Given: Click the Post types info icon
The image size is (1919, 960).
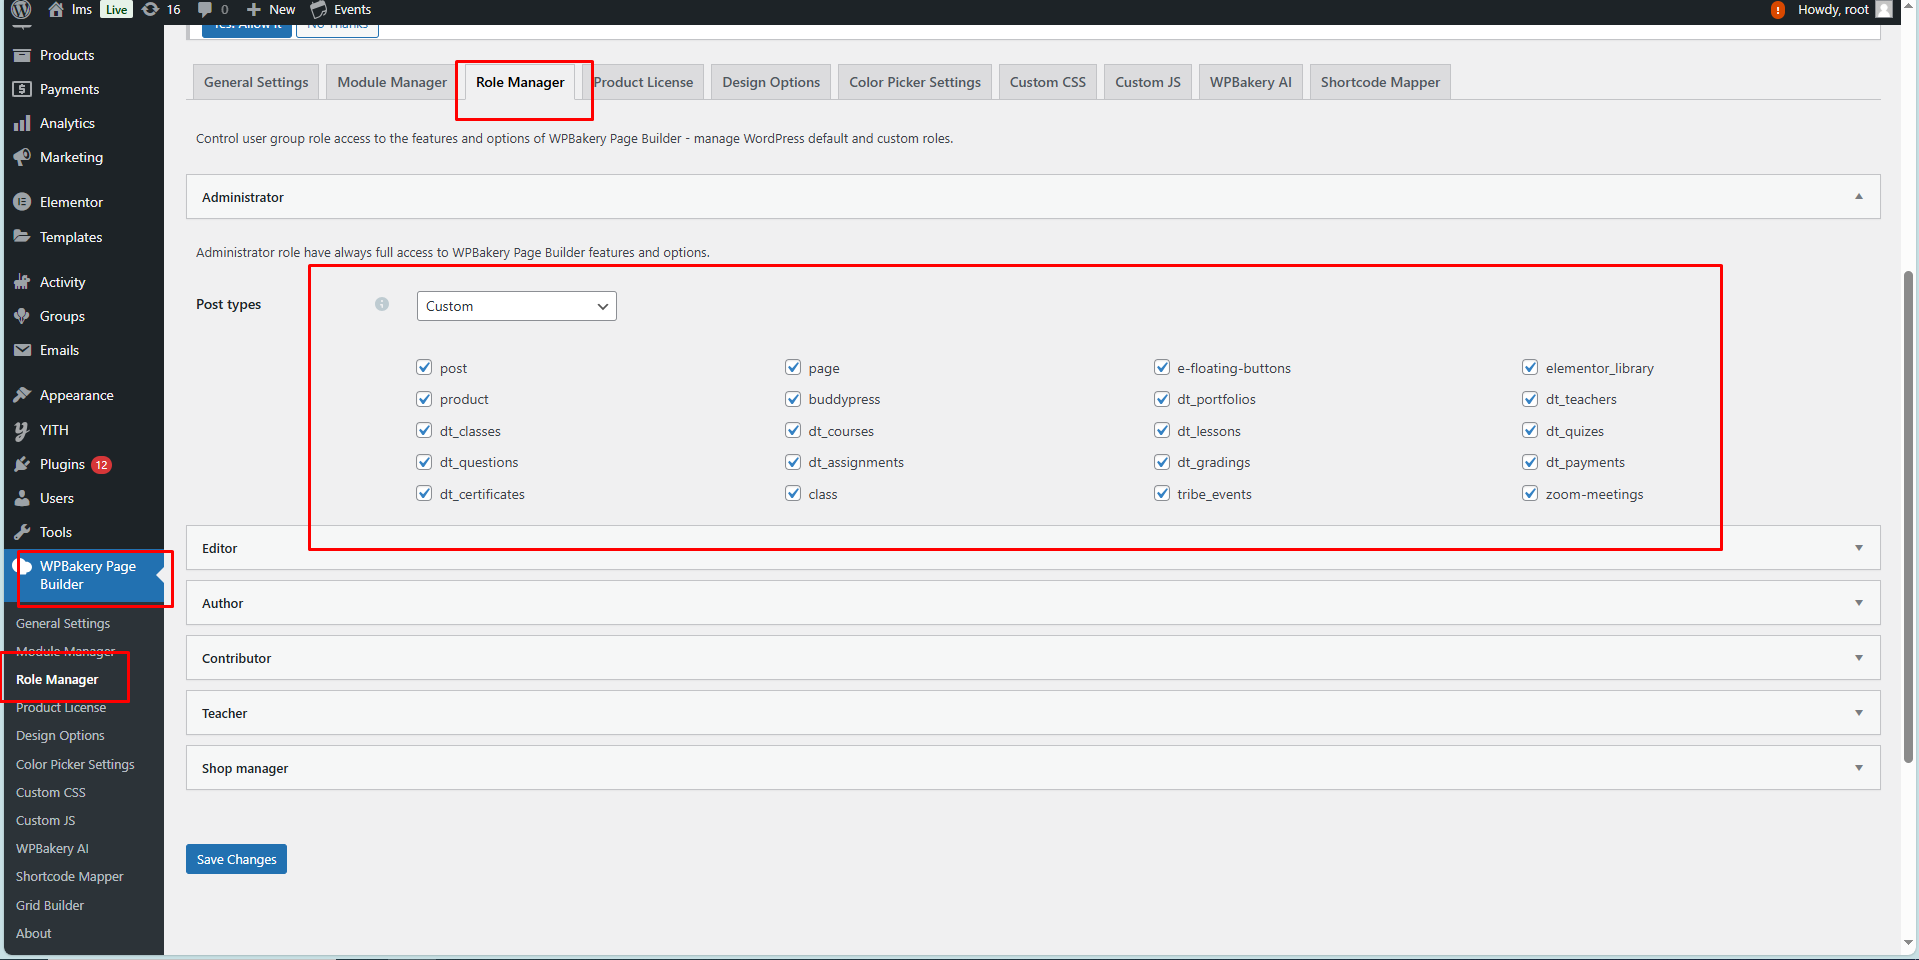Looking at the screenshot, I should tap(382, 304).
